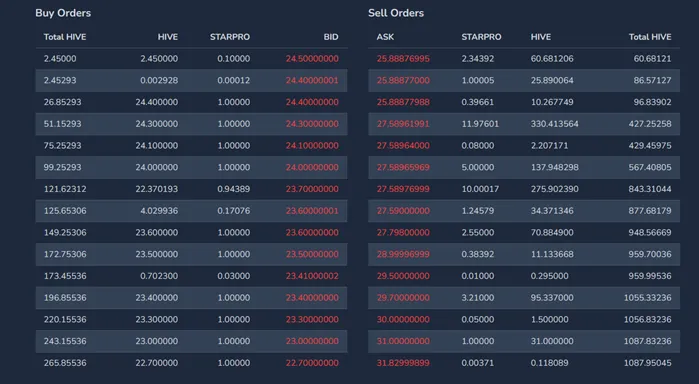Click buy HIVE amount 4.029936
699x384 pixels.
pyautogui.click(x=159, y=211)
